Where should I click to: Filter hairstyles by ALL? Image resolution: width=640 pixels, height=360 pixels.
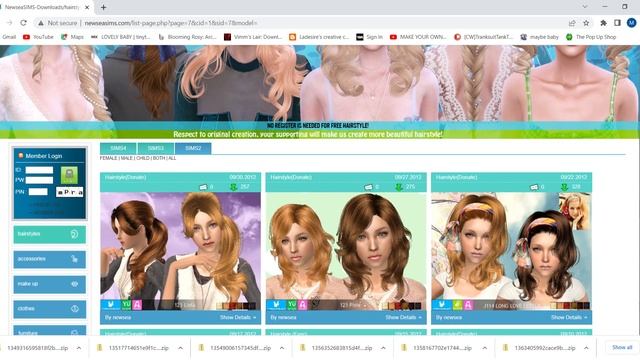[172, 158]
